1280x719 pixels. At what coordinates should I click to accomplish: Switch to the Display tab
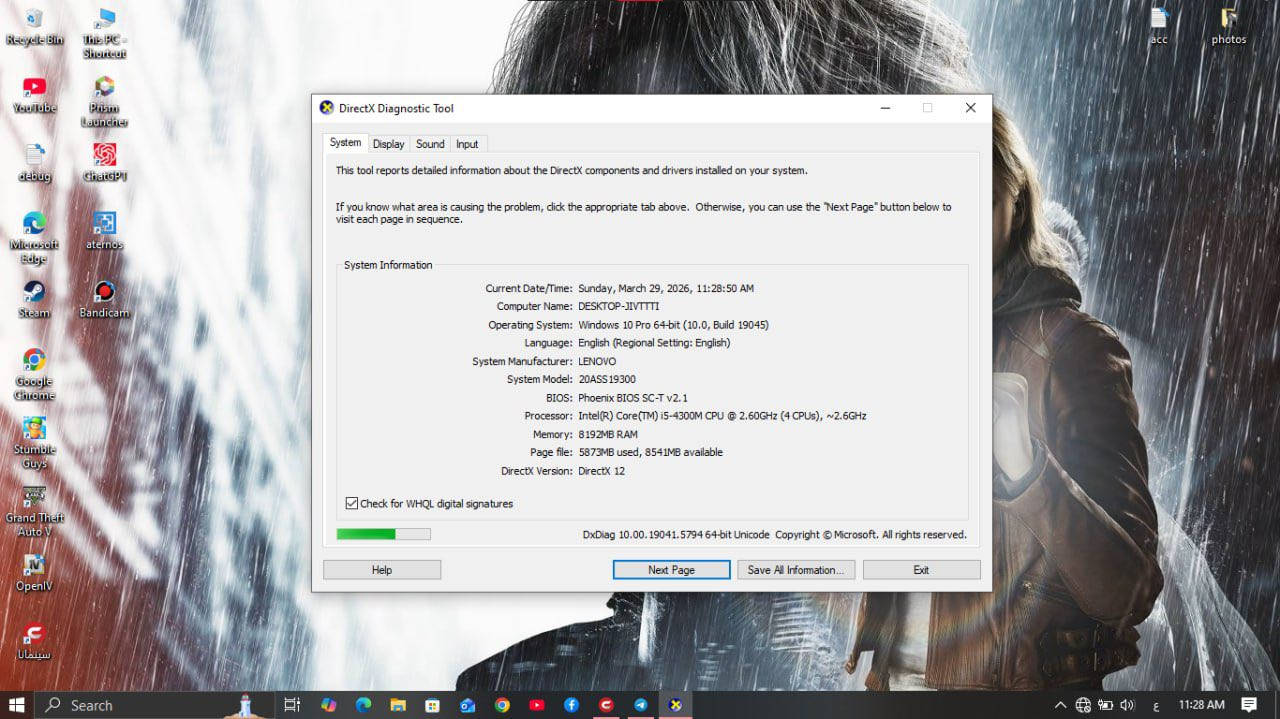click(388, 144)
